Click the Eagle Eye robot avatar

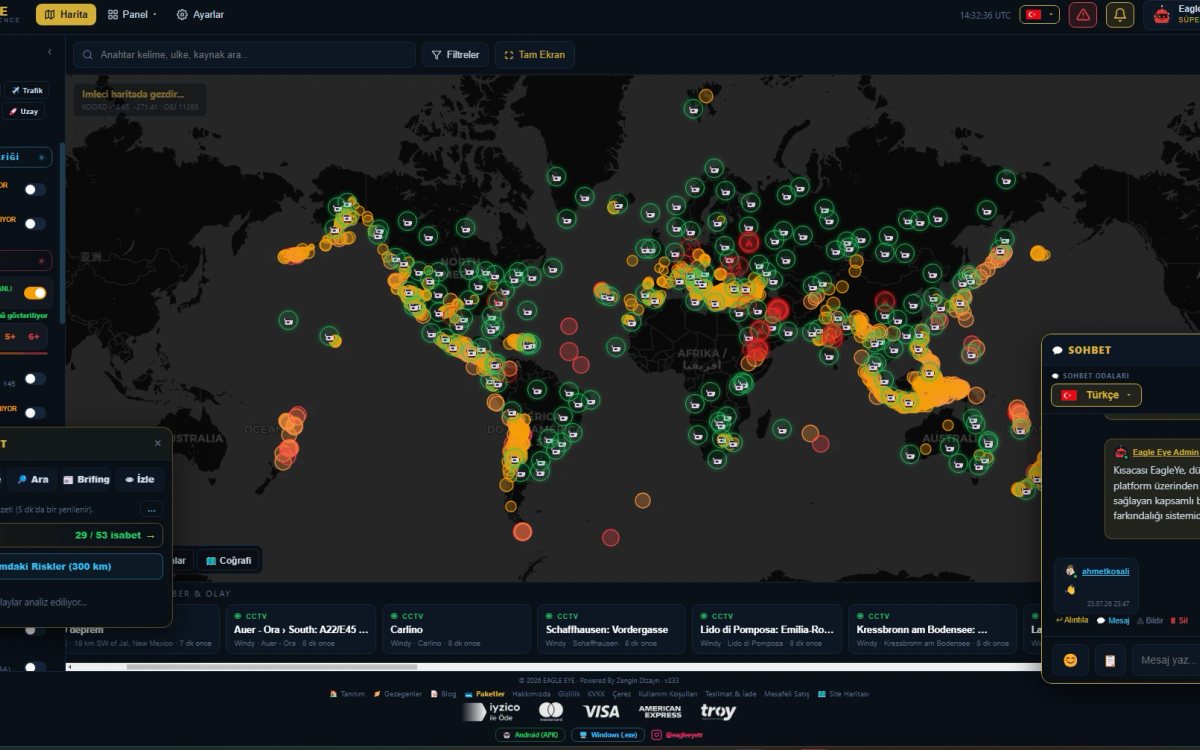pyautogui.click(x=1162, y=15)
